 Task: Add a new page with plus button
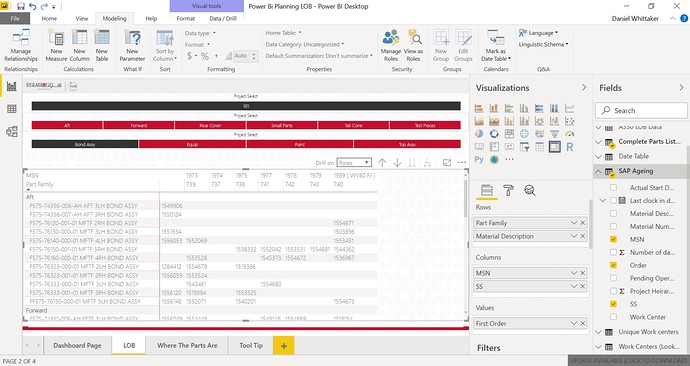[284, 346]
